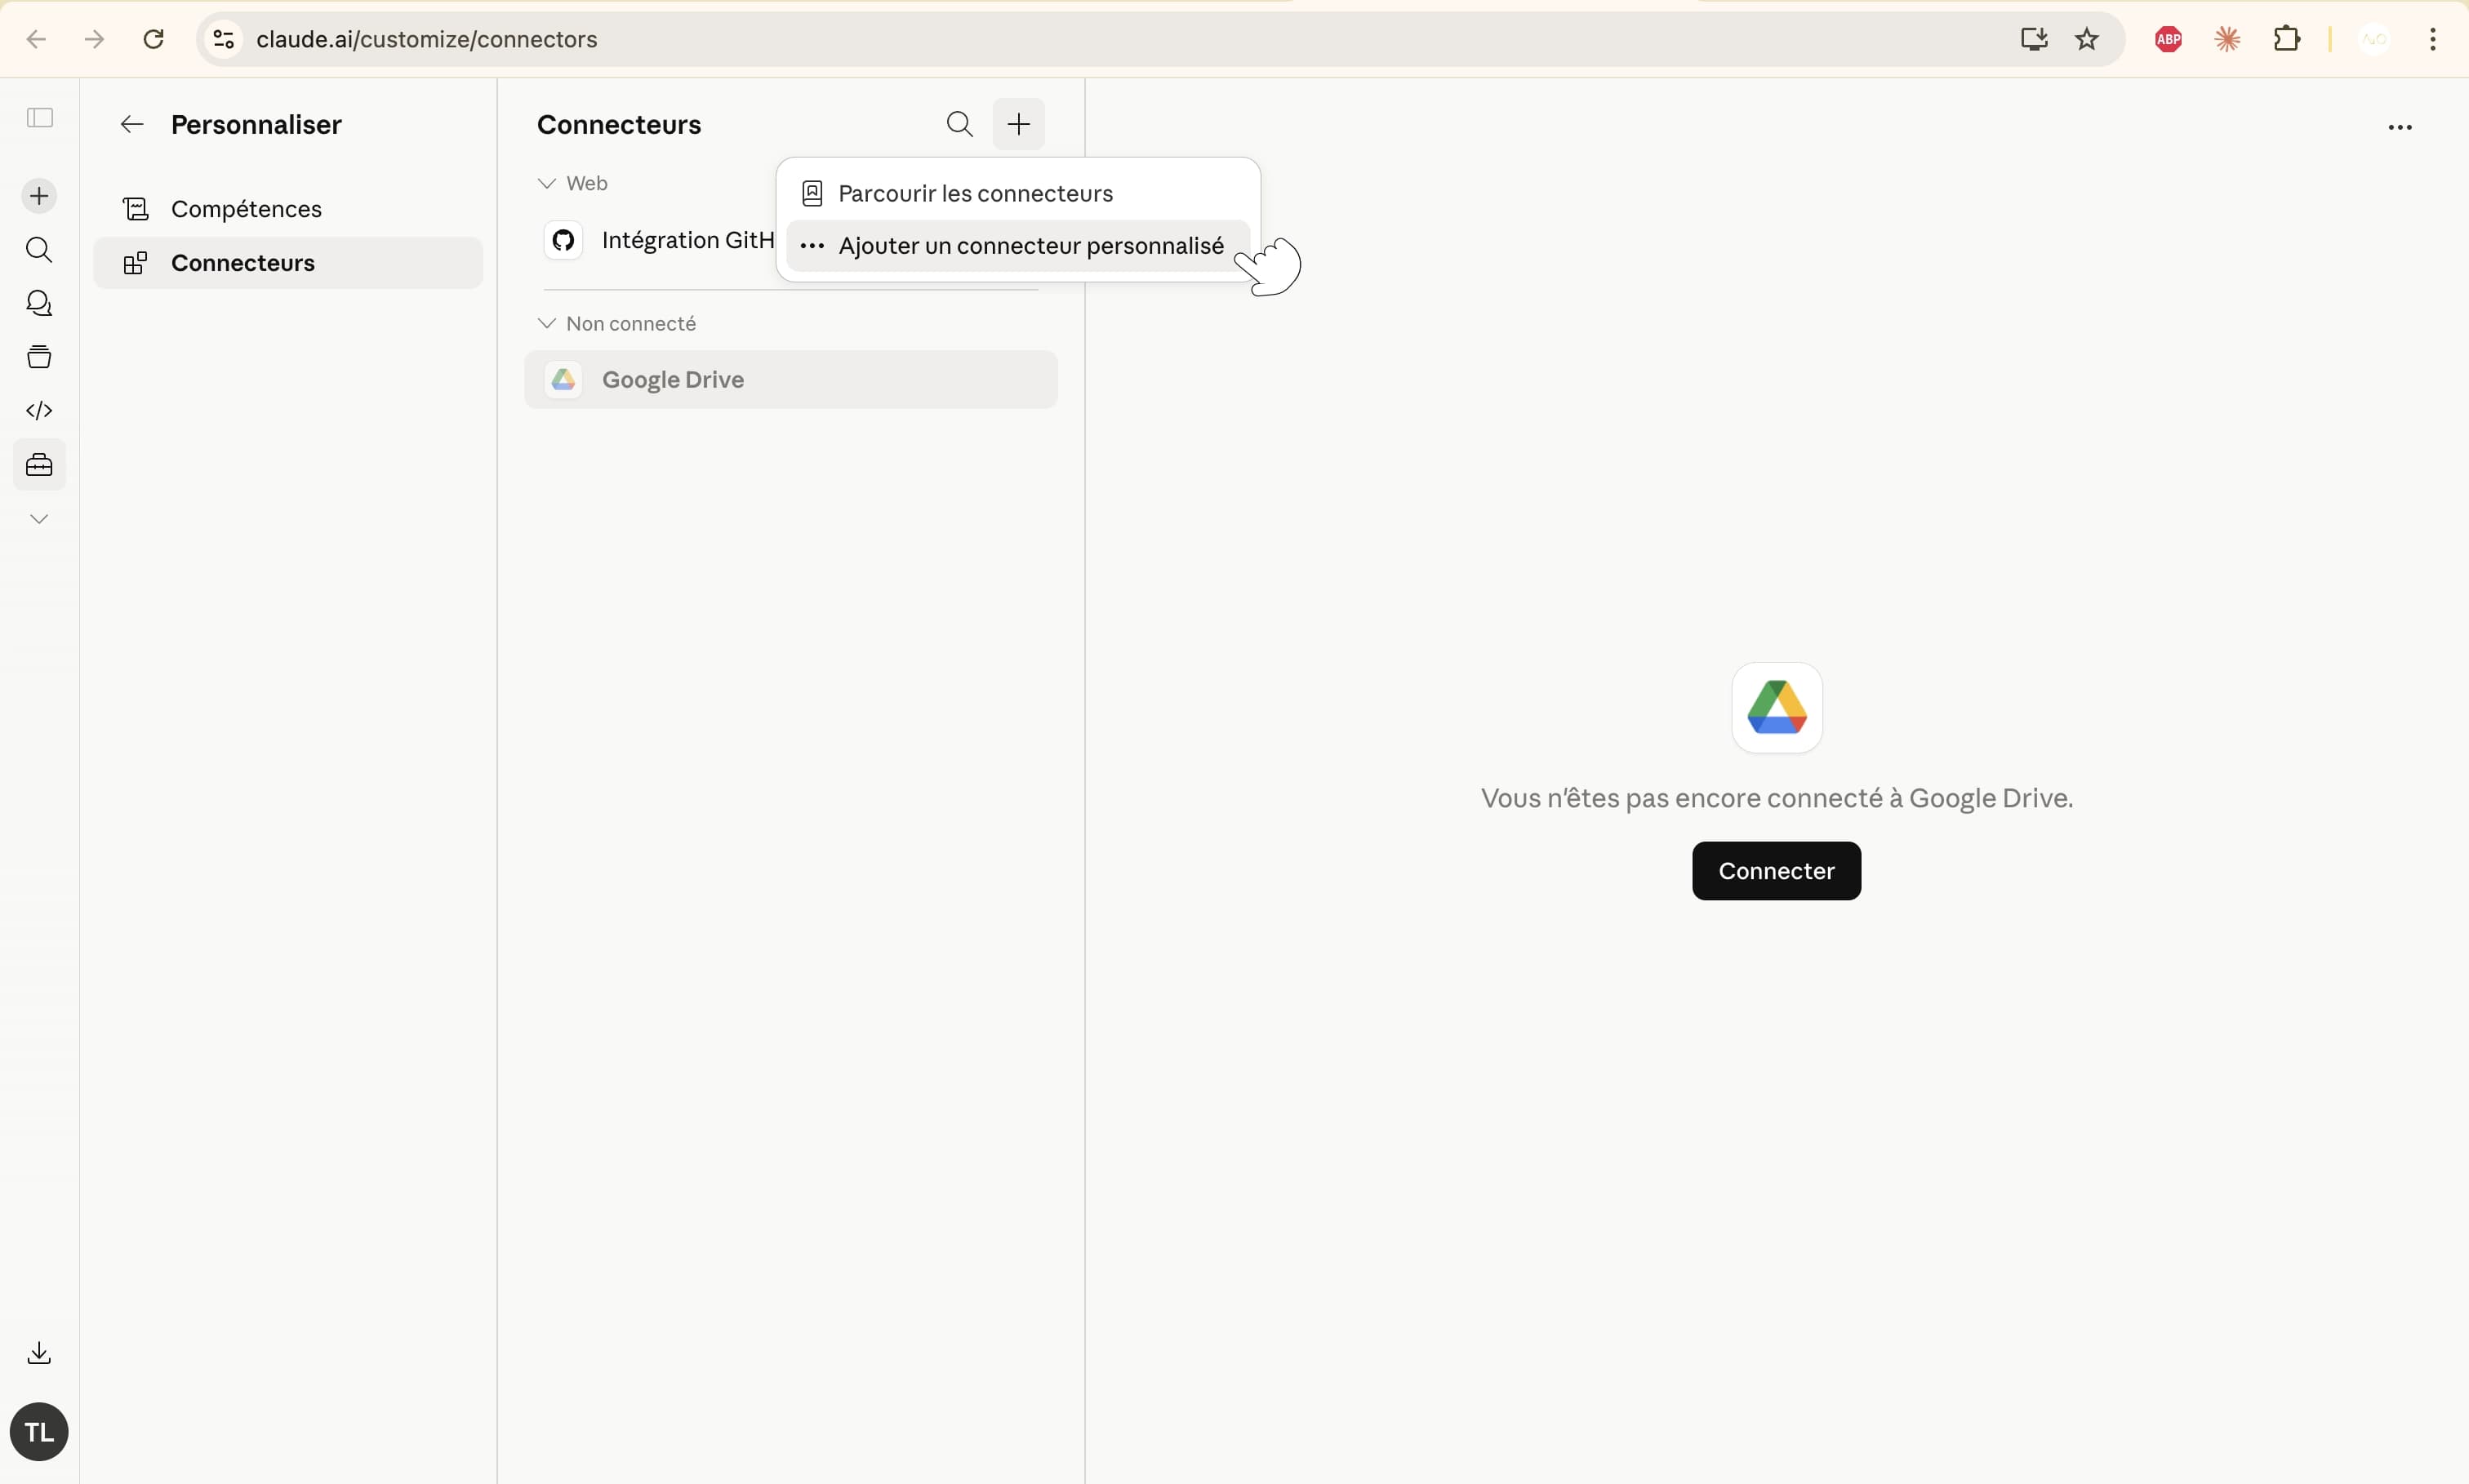Click the Connecter button
Viewport: 2469px width, 1484px height.
pyautogui.click(x=1776, y=871)
